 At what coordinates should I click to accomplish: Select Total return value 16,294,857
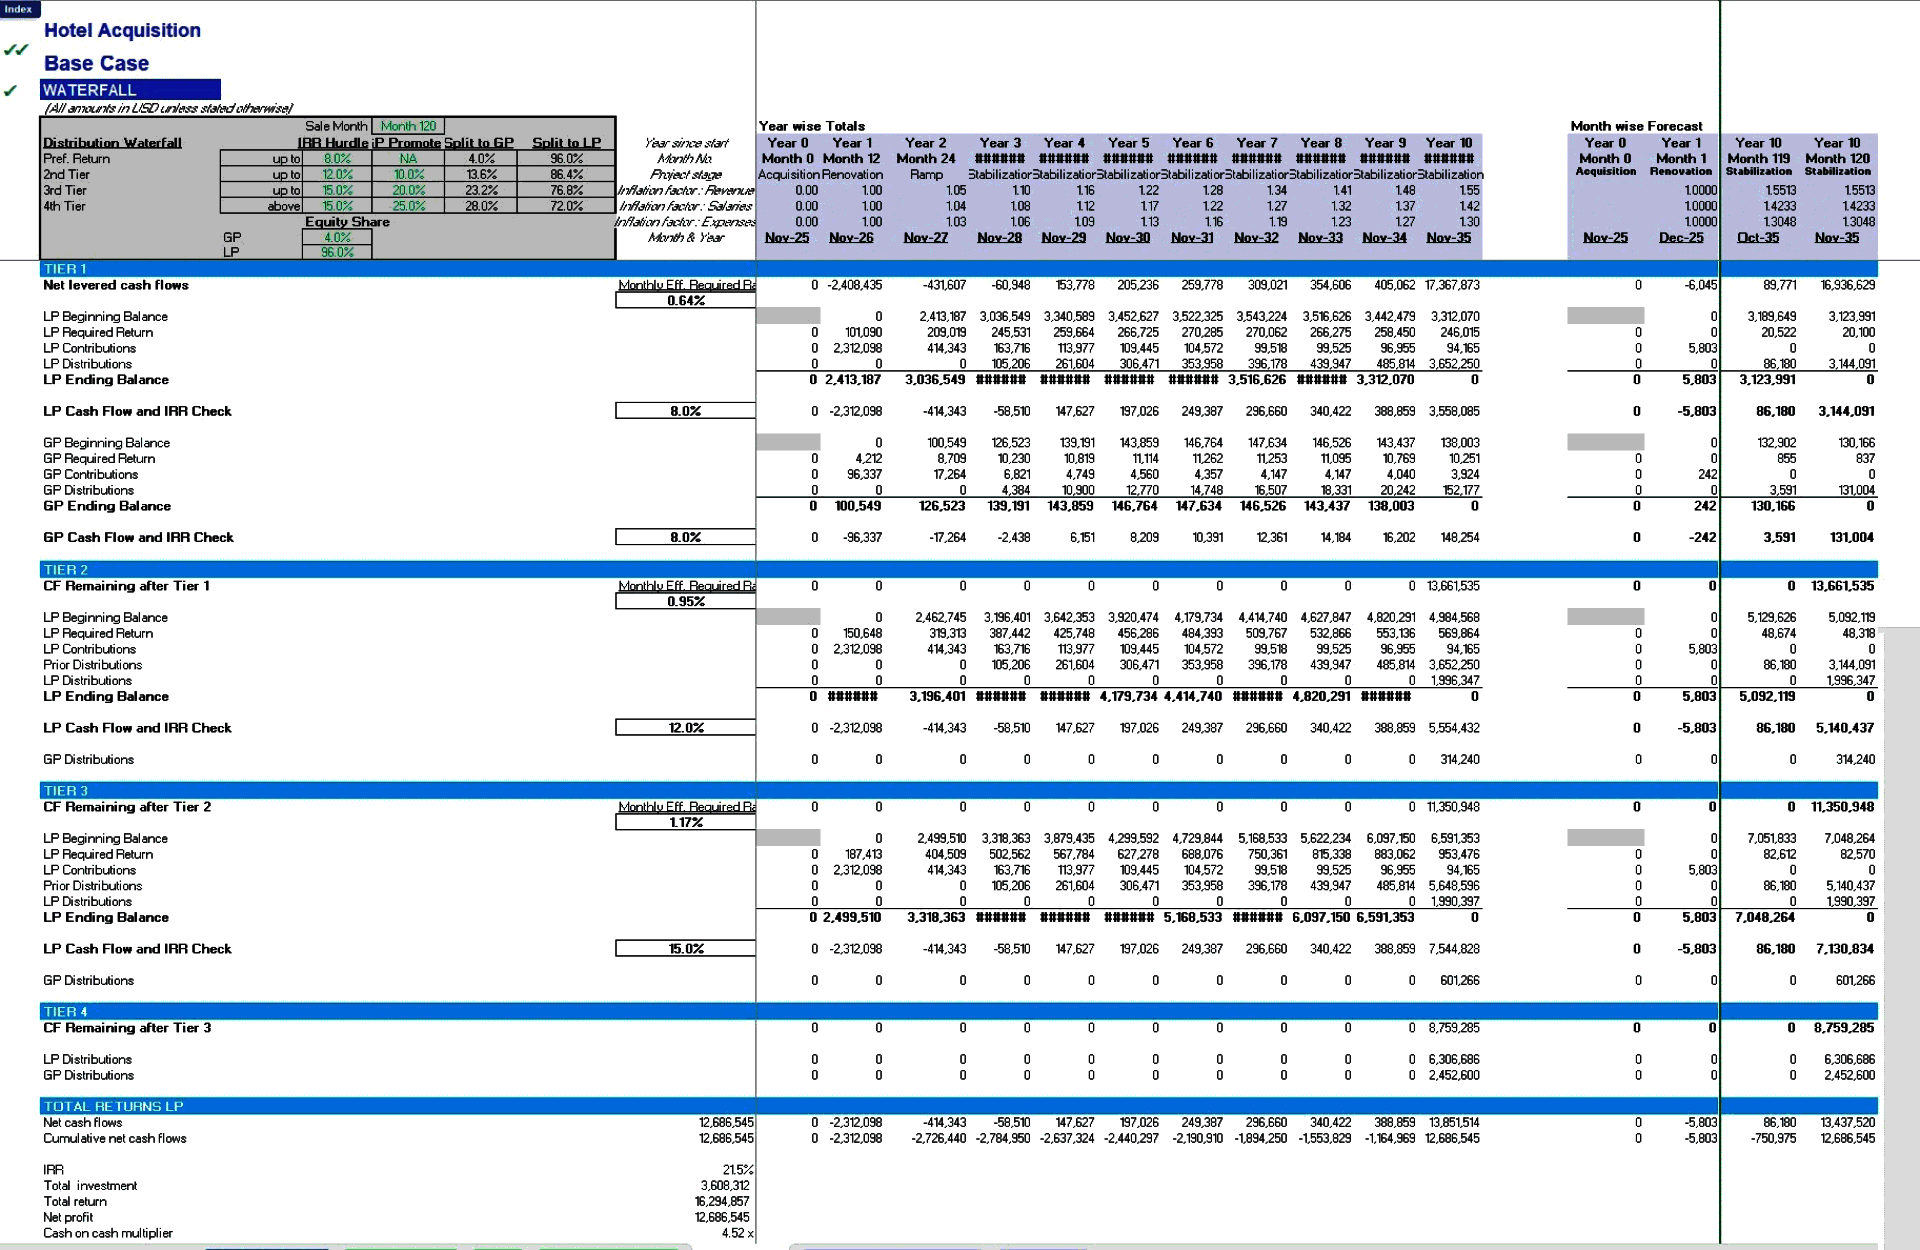[x=722, y=1201]
